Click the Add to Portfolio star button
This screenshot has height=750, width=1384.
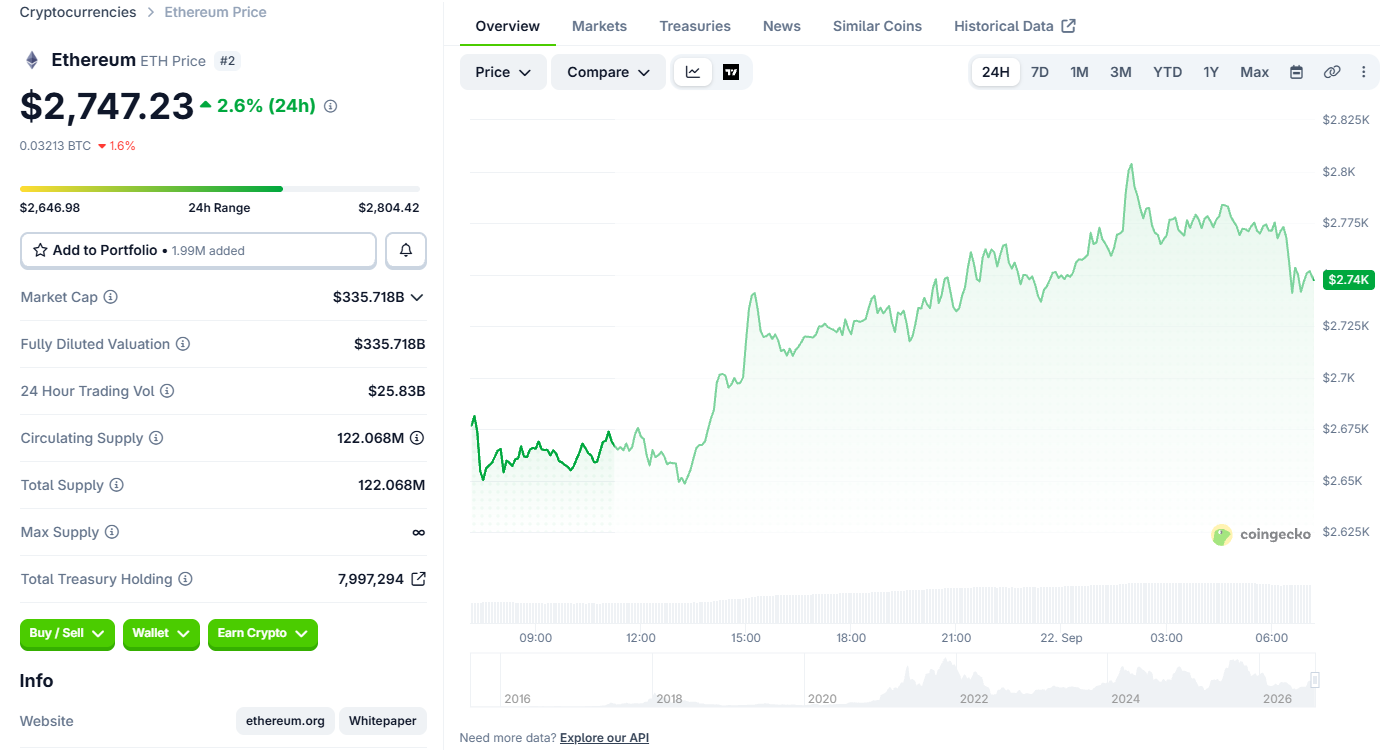[x=198, y=250]
